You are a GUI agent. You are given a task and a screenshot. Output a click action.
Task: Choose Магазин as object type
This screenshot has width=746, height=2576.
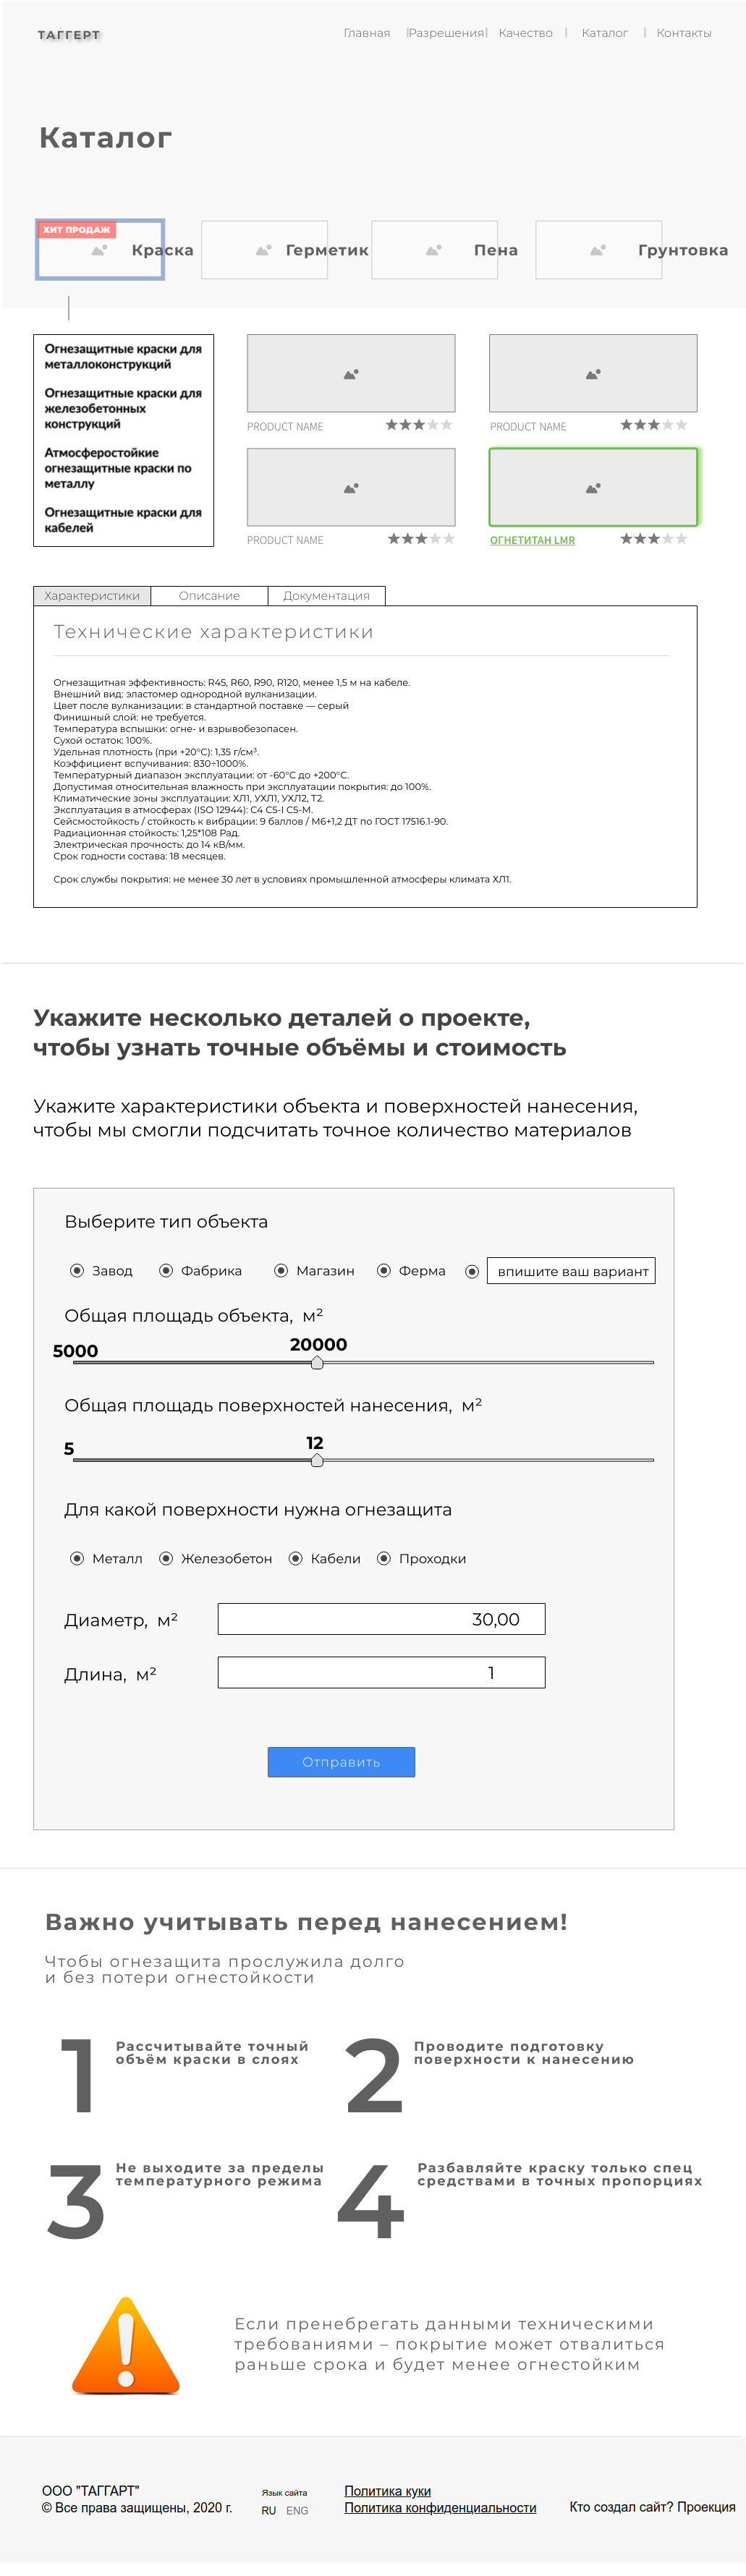282,1270
